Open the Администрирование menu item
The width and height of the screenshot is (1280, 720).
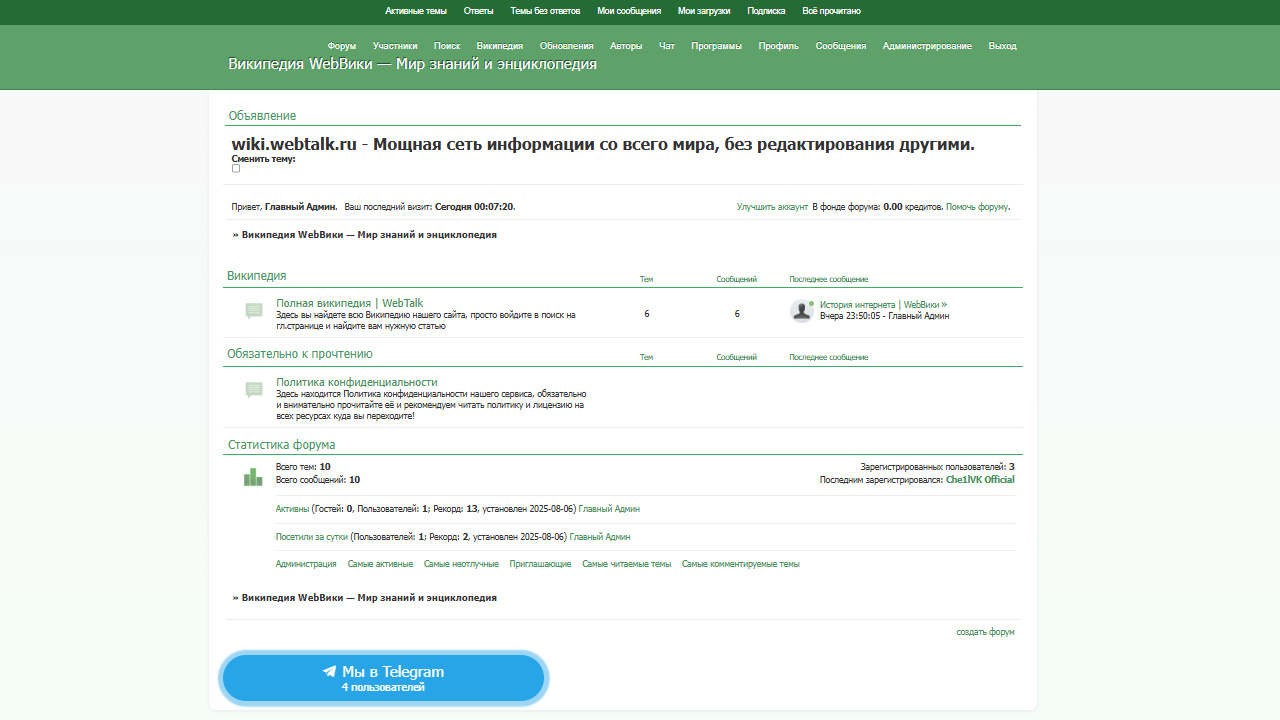[x=926, y=46]
